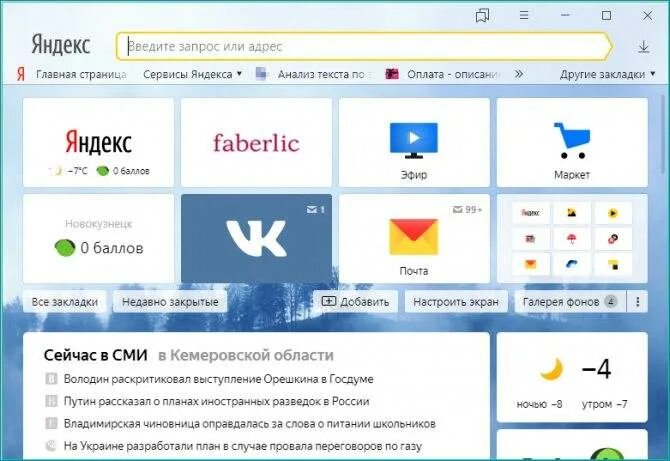Expand the Сервисы Яндекса bookmark dropdown

[x=192, y=74]
